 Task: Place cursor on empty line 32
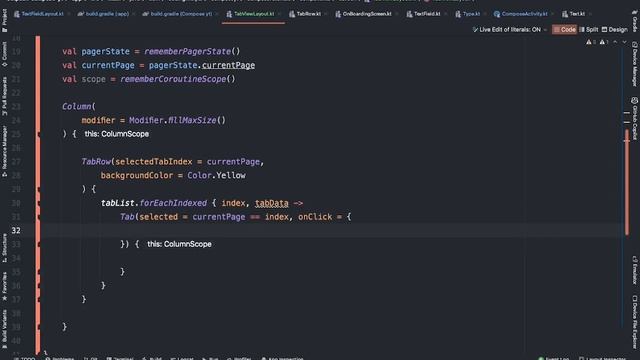331,231
